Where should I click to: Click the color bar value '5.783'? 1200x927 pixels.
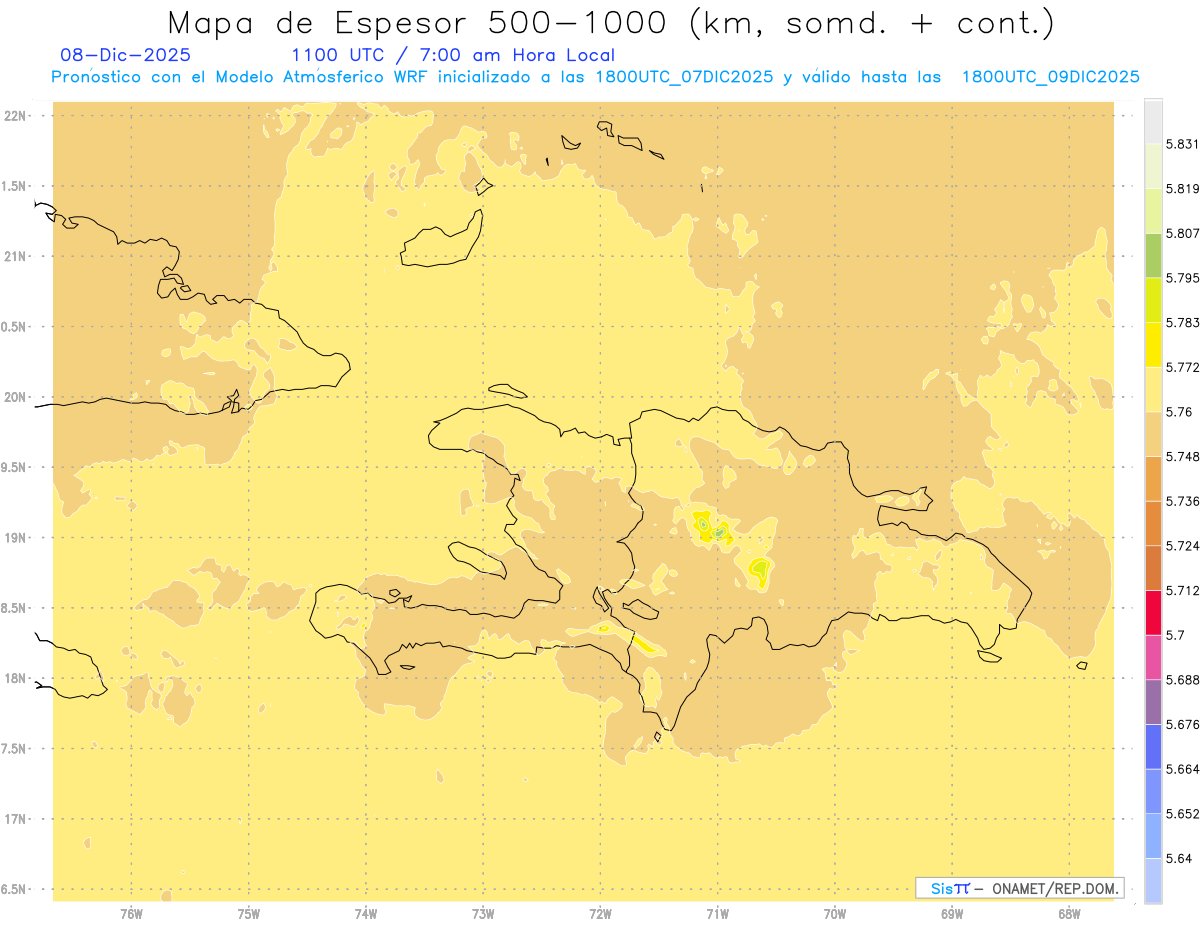click(x=1182, y=322)
